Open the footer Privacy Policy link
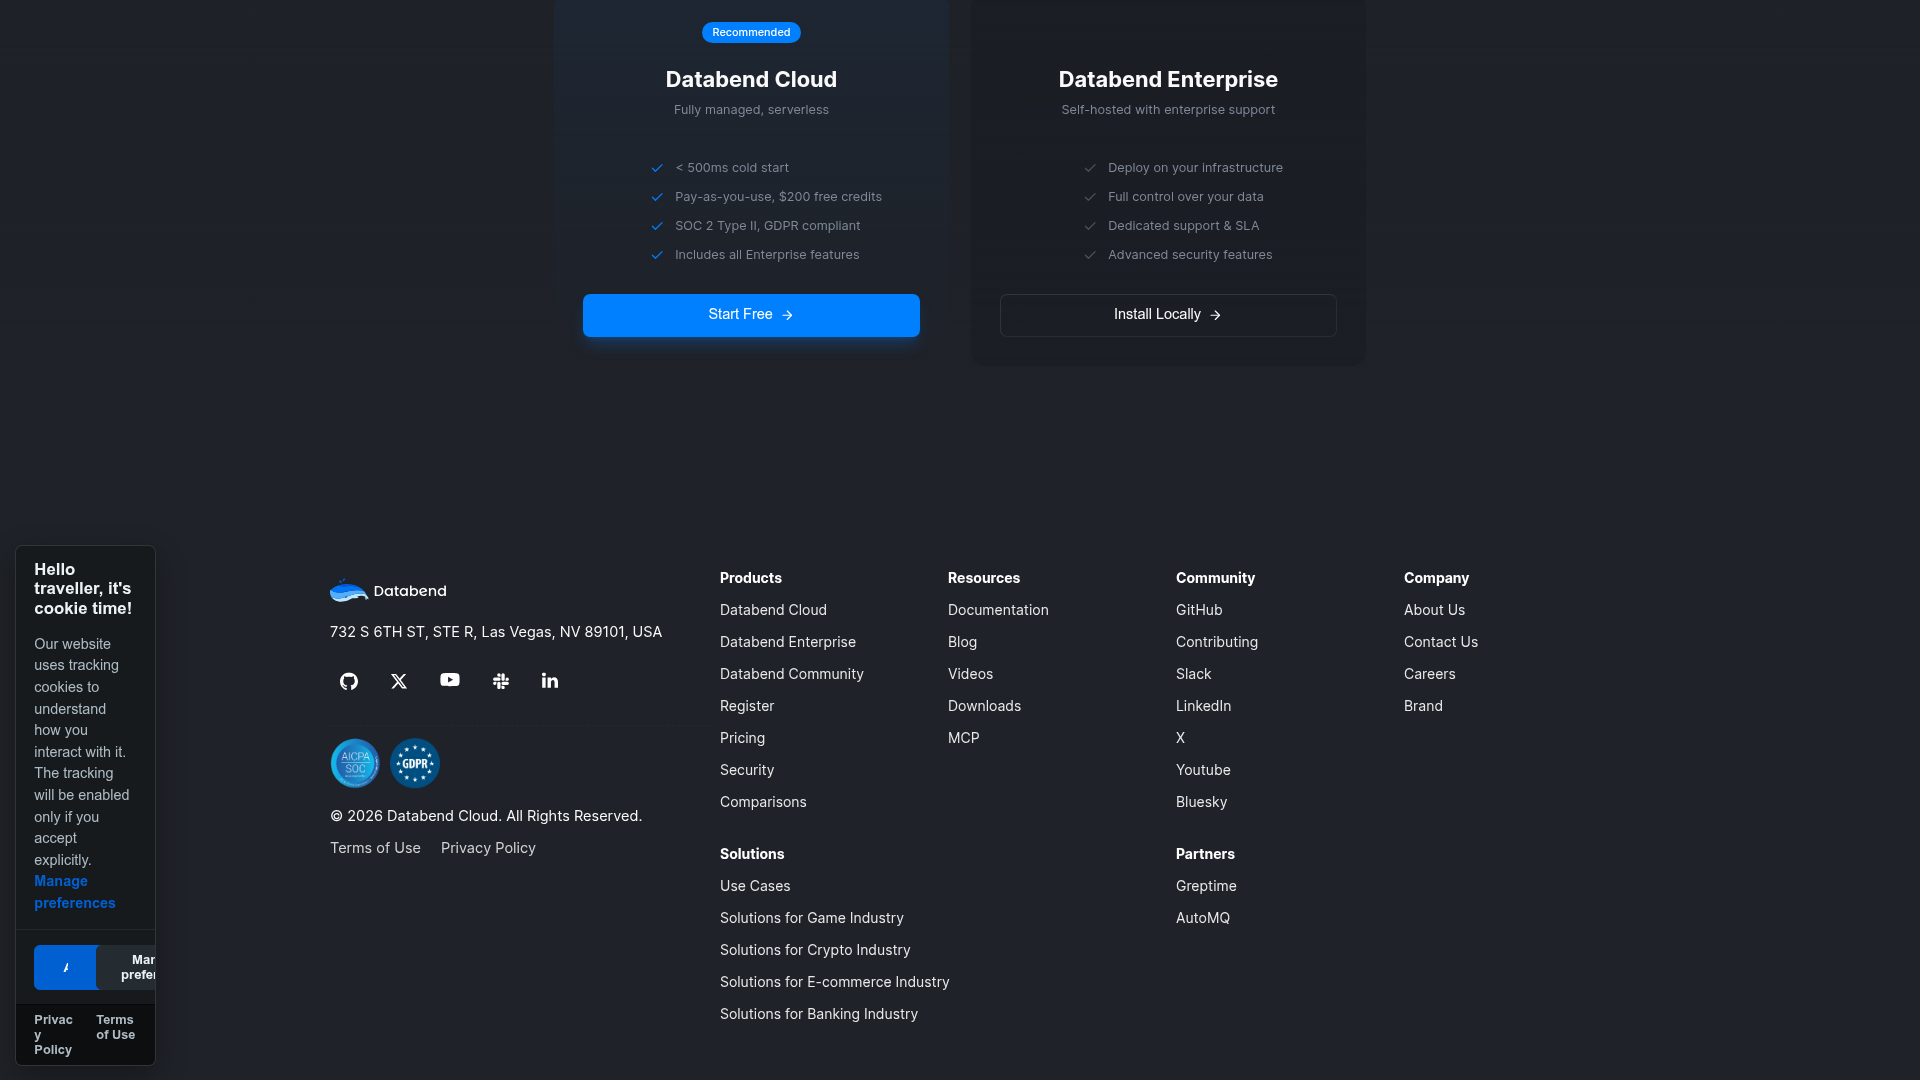 coord(488,848)
